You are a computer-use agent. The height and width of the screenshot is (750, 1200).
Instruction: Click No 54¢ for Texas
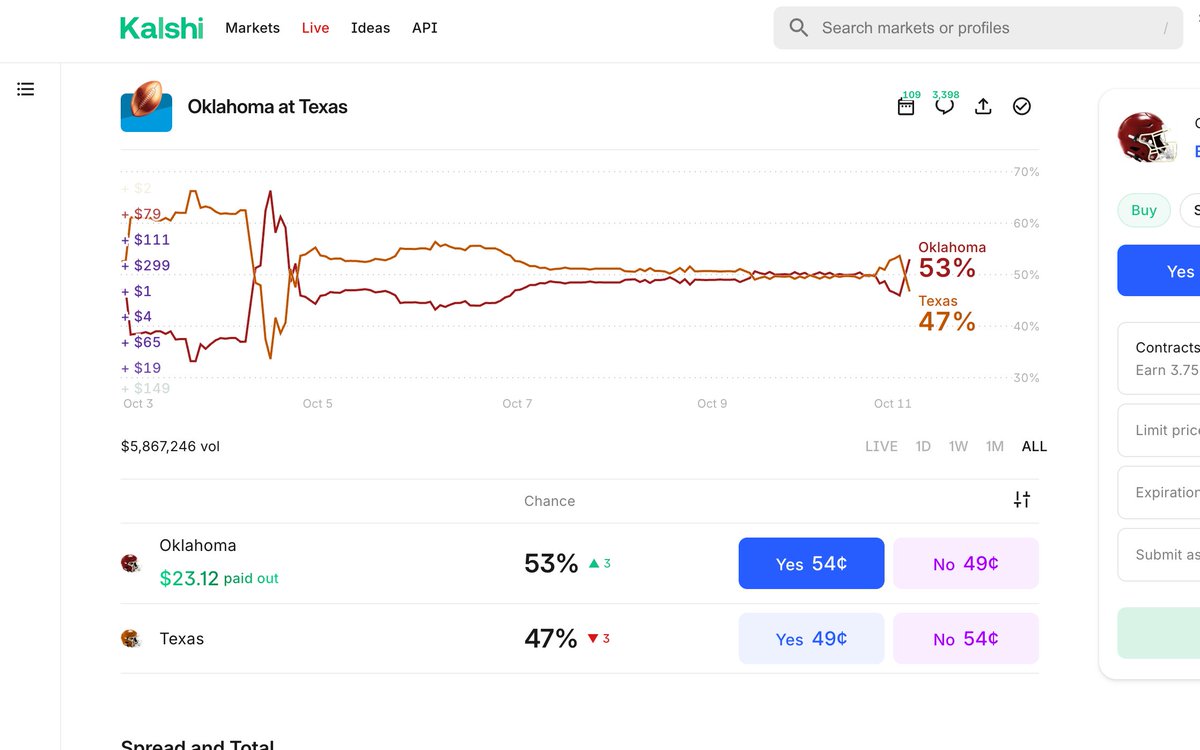pyautogui.click(x=965, y=638)
